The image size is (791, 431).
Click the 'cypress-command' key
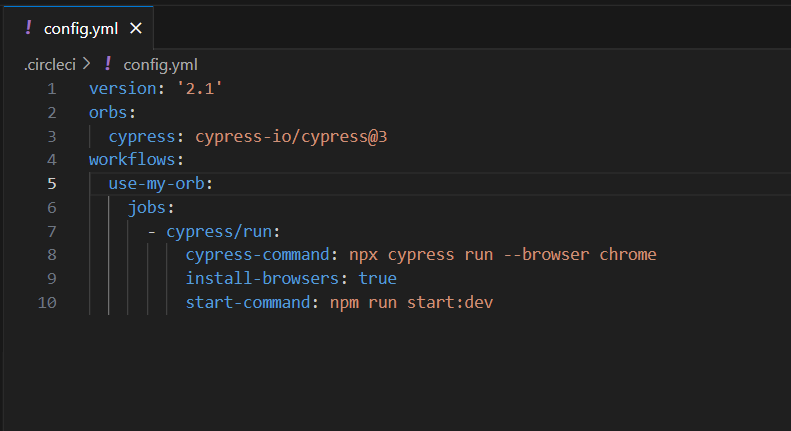tap(257, 255)
